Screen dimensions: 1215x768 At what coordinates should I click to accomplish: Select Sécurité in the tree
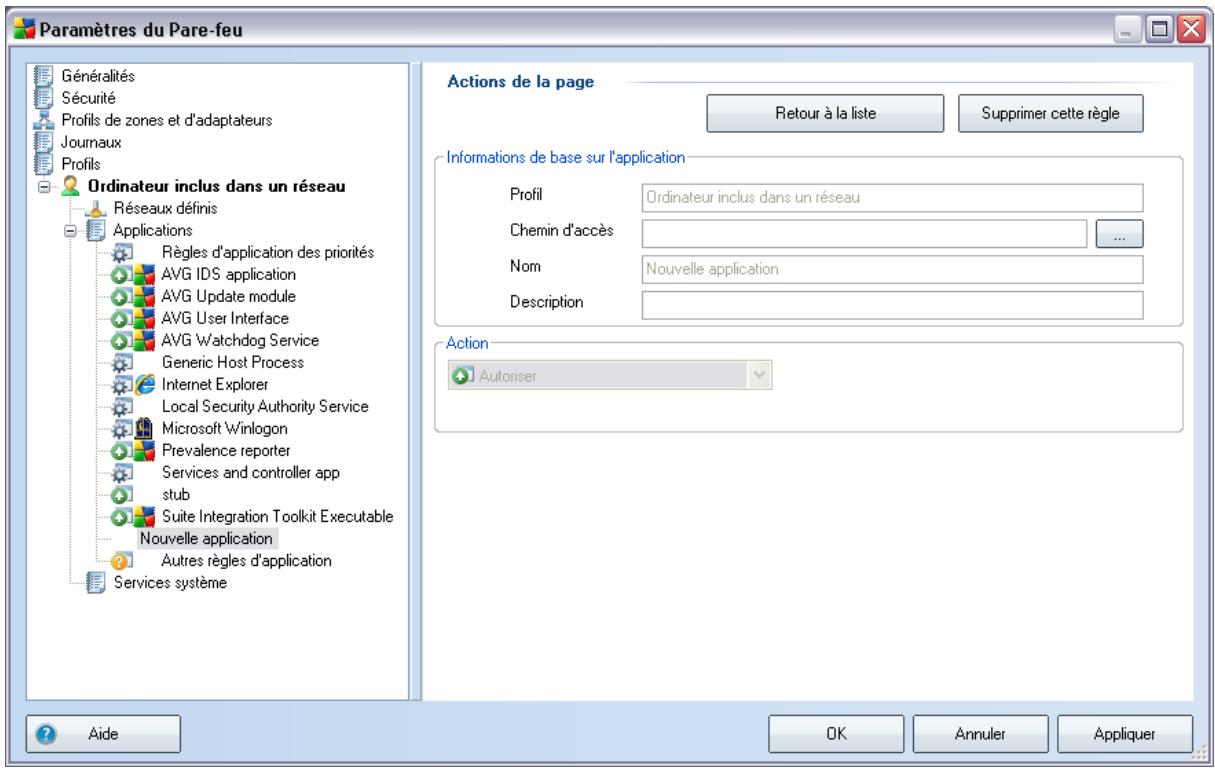(88, 97)
